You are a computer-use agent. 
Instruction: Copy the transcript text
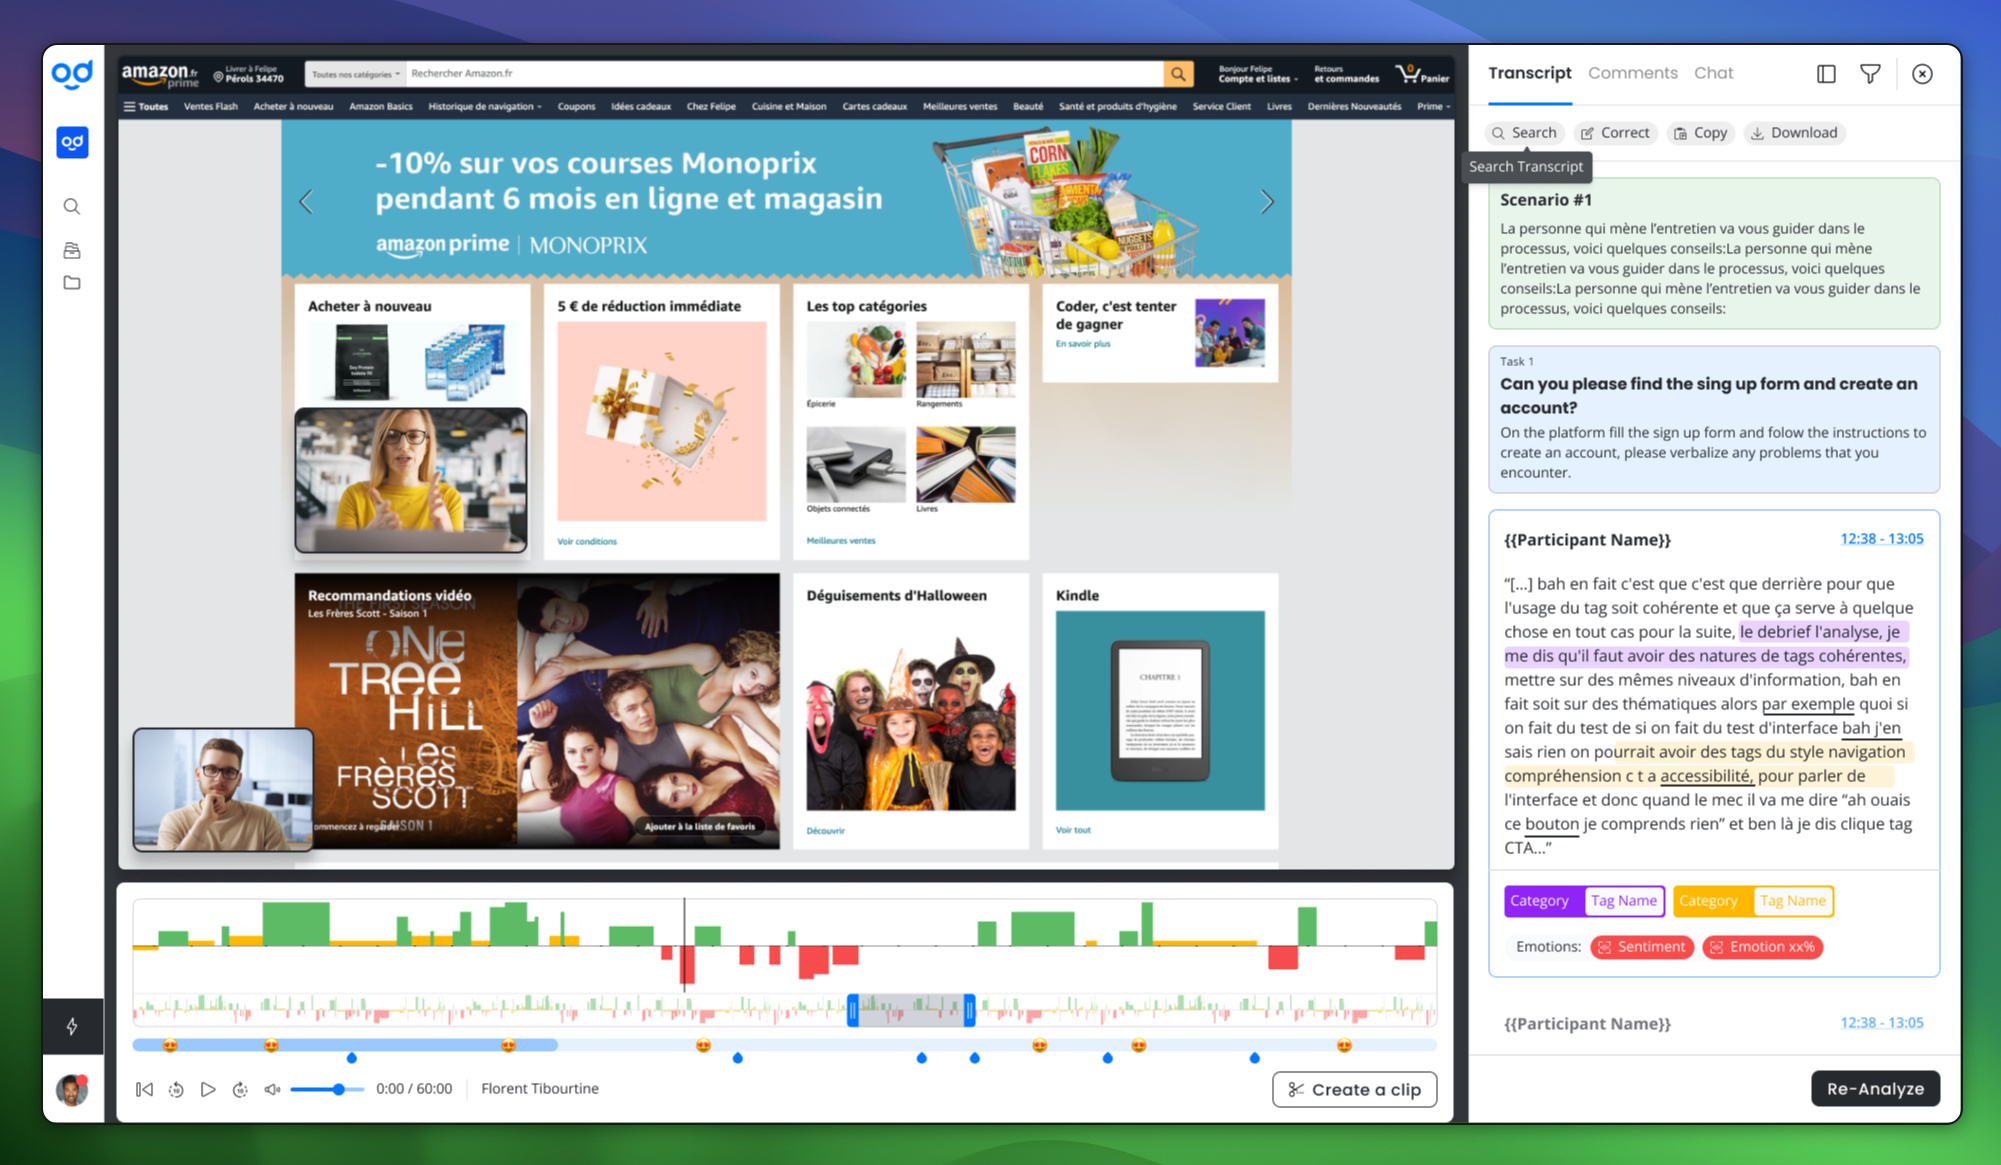click(1700, 133)
